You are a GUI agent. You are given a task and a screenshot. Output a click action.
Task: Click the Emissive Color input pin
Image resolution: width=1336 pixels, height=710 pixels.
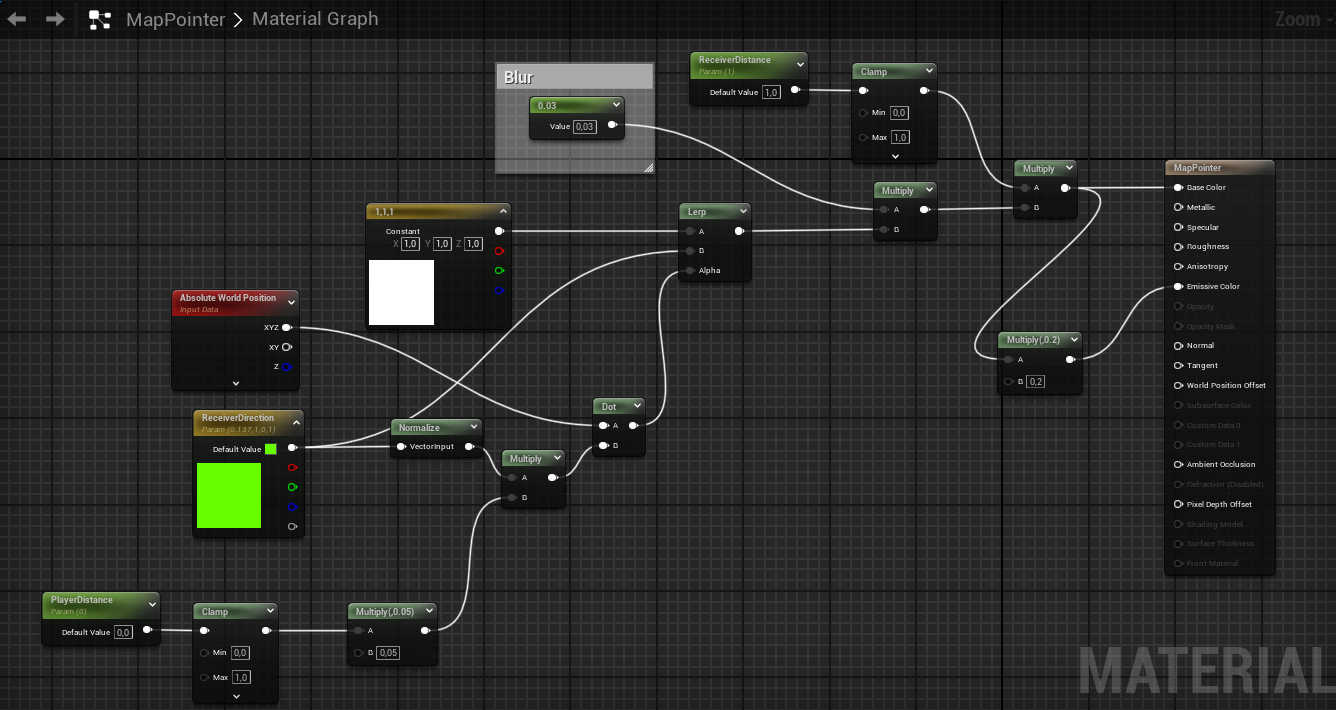click(1178, 286)
